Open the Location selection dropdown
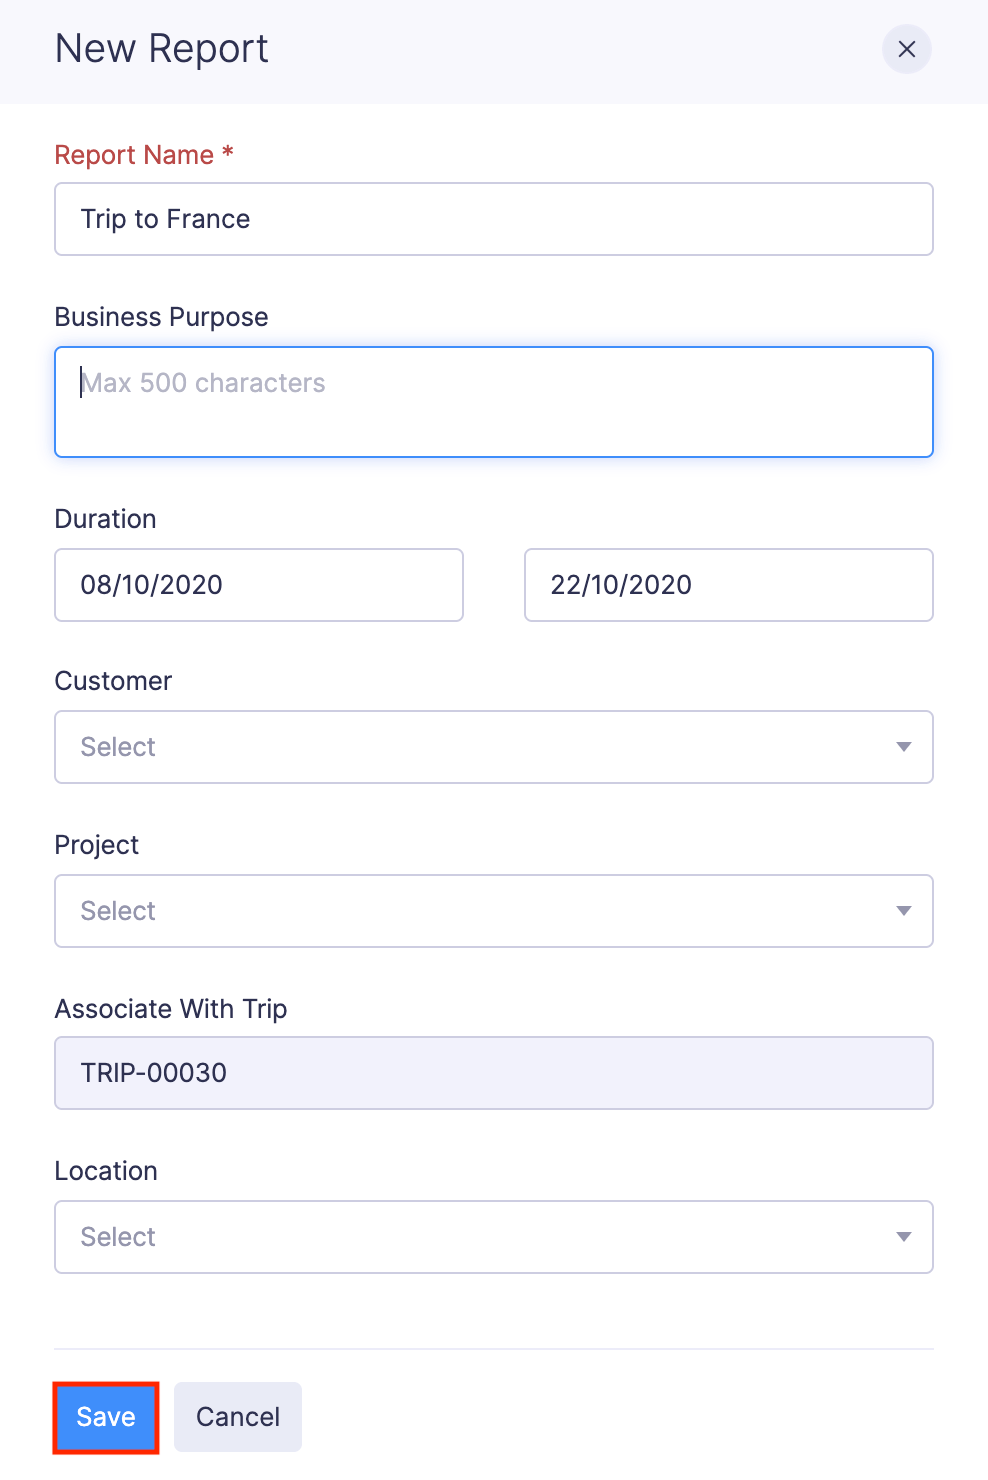This screenshot has width=988, height=1480. tap(494, 1237)
